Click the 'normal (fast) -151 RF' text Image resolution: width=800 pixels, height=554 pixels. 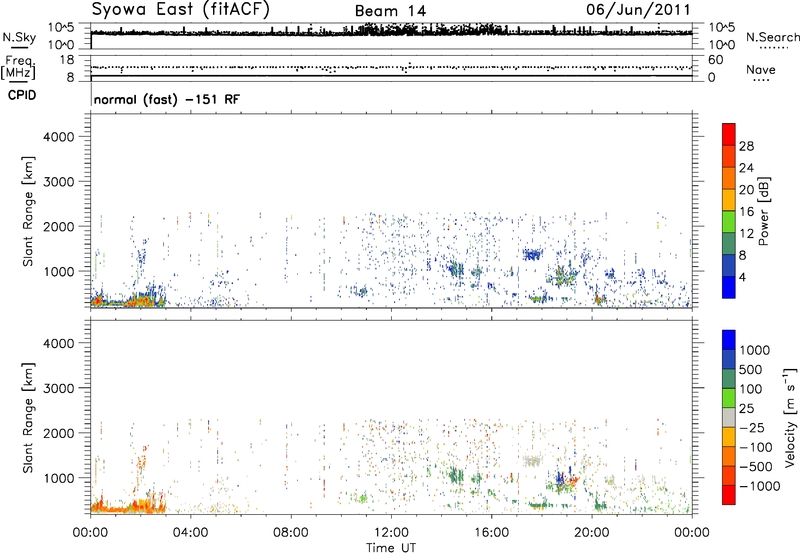(166, 99)
